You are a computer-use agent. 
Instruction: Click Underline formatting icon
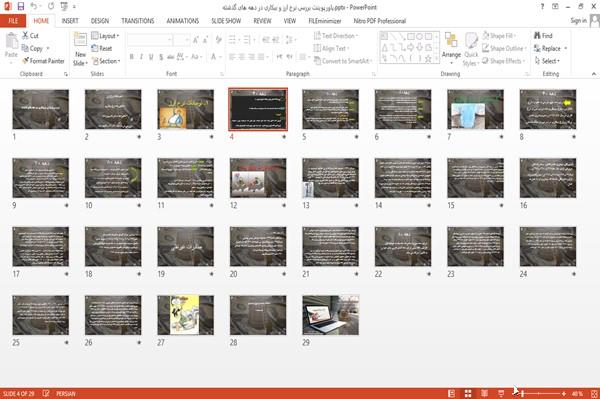click(x=151, y=57)
